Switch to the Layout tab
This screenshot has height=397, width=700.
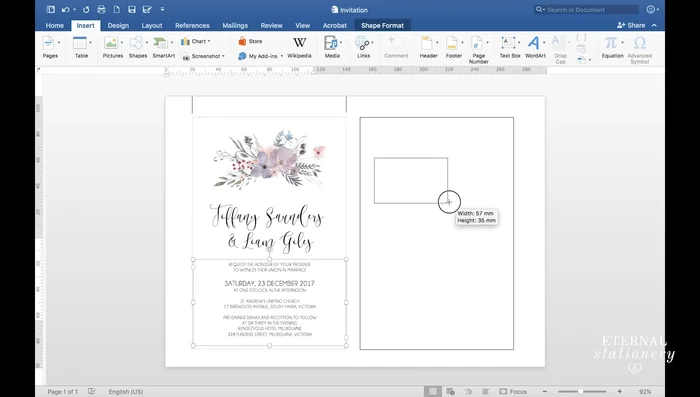click(x=152, y=25)
